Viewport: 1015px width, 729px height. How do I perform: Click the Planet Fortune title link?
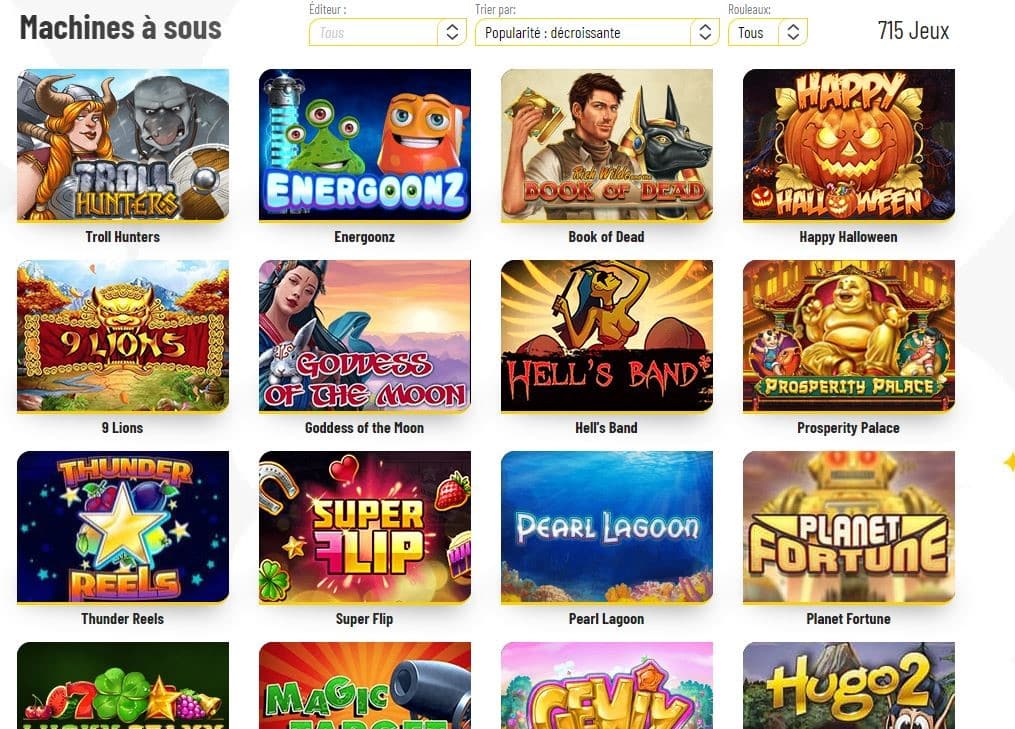coord(848,619)
